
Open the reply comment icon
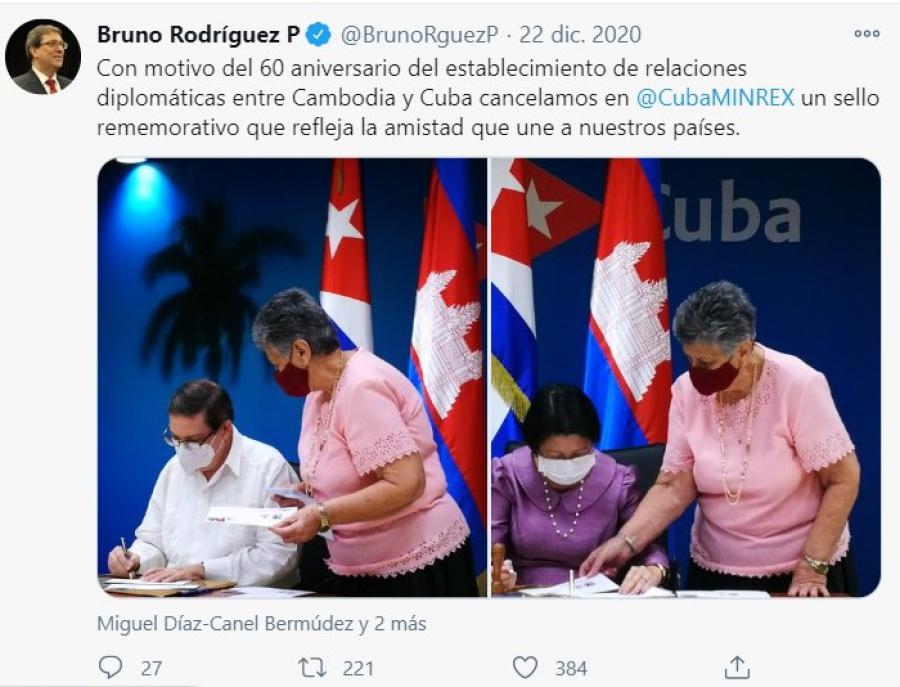[x=110, y=667]
